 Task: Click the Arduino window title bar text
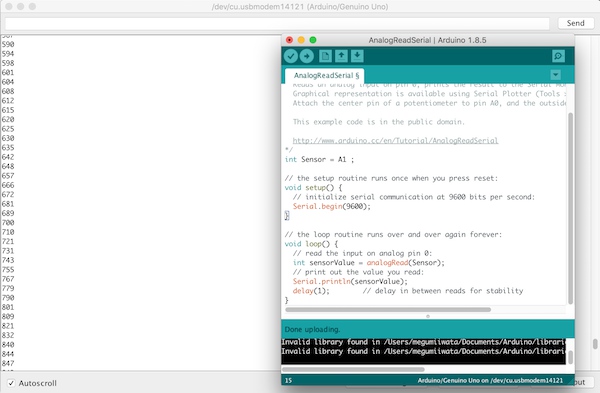(x=427, y=40)
